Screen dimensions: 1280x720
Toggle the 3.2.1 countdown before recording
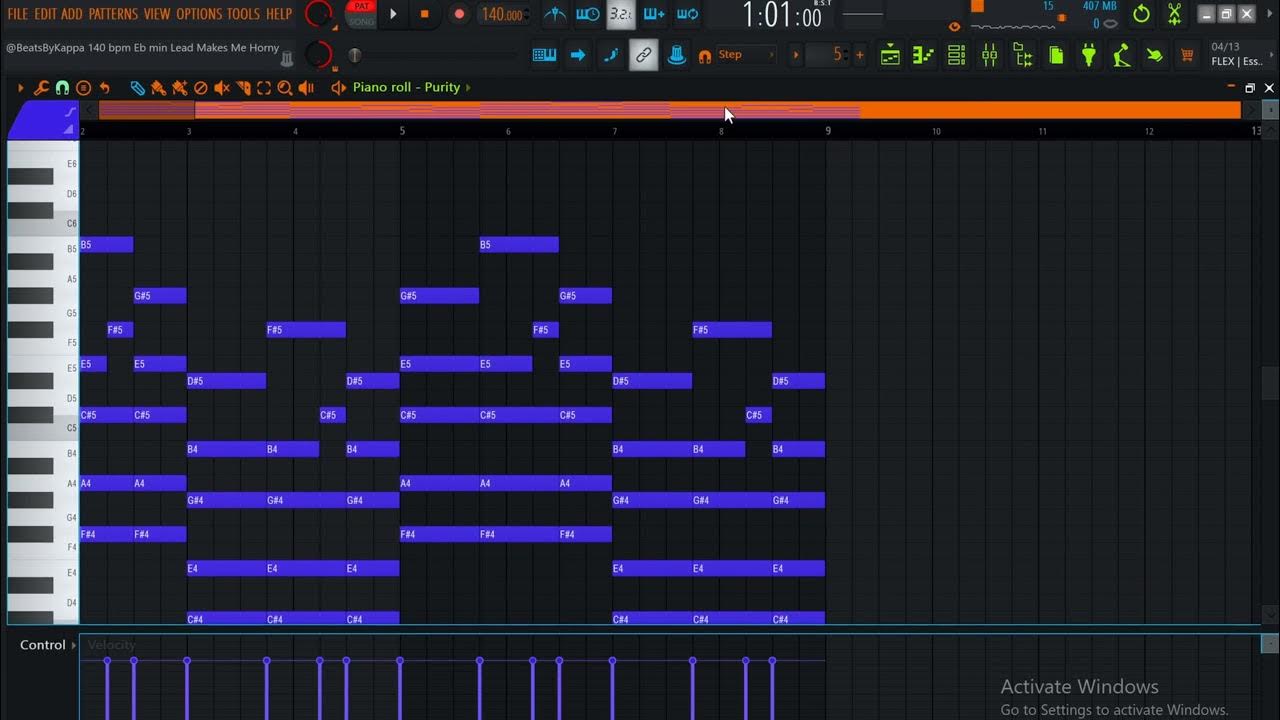[621, 14]
